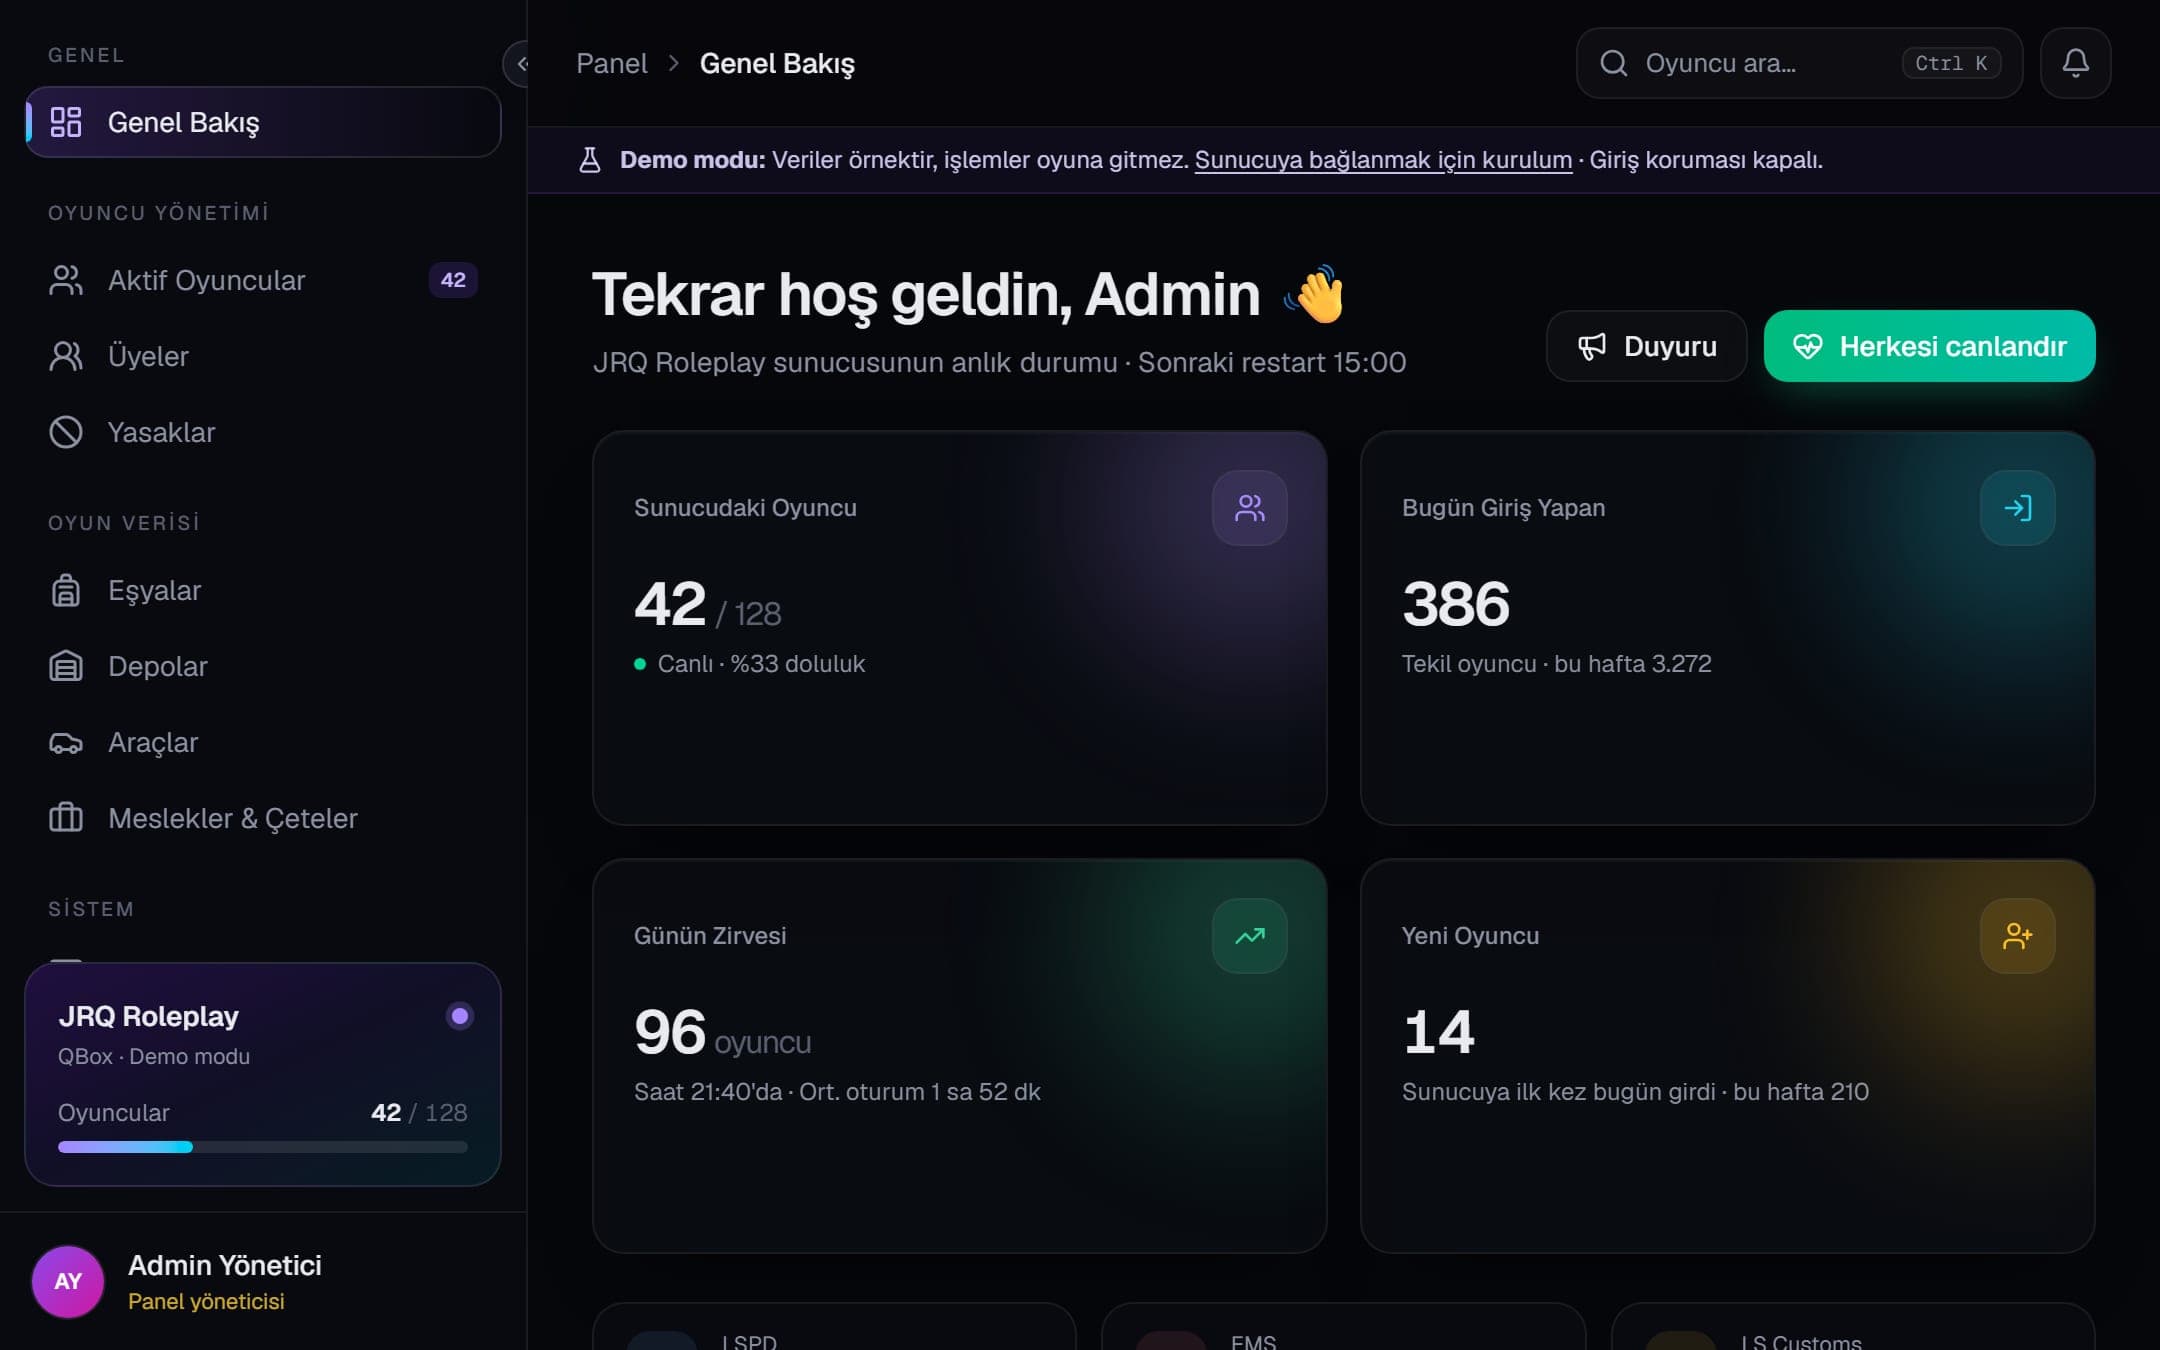Click the demo mode flask icon
The image size is (2160, 1350).
click(x=590, y=160)
